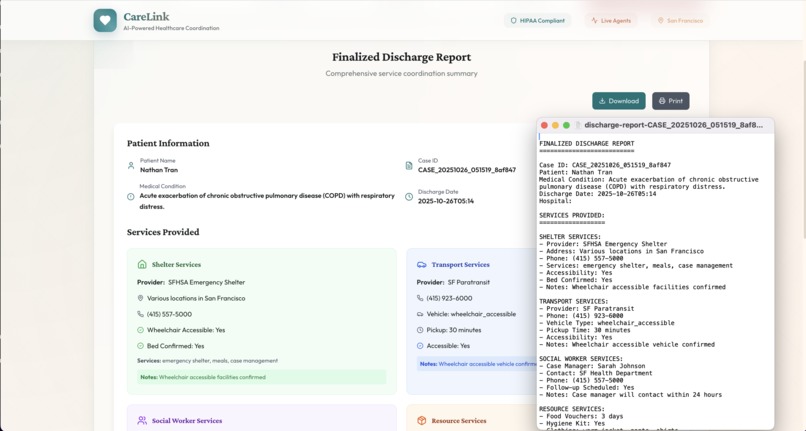This screenshot has height=431, width=806.
Task: Click the Patient Name person icon
Action: pos(131,166)
